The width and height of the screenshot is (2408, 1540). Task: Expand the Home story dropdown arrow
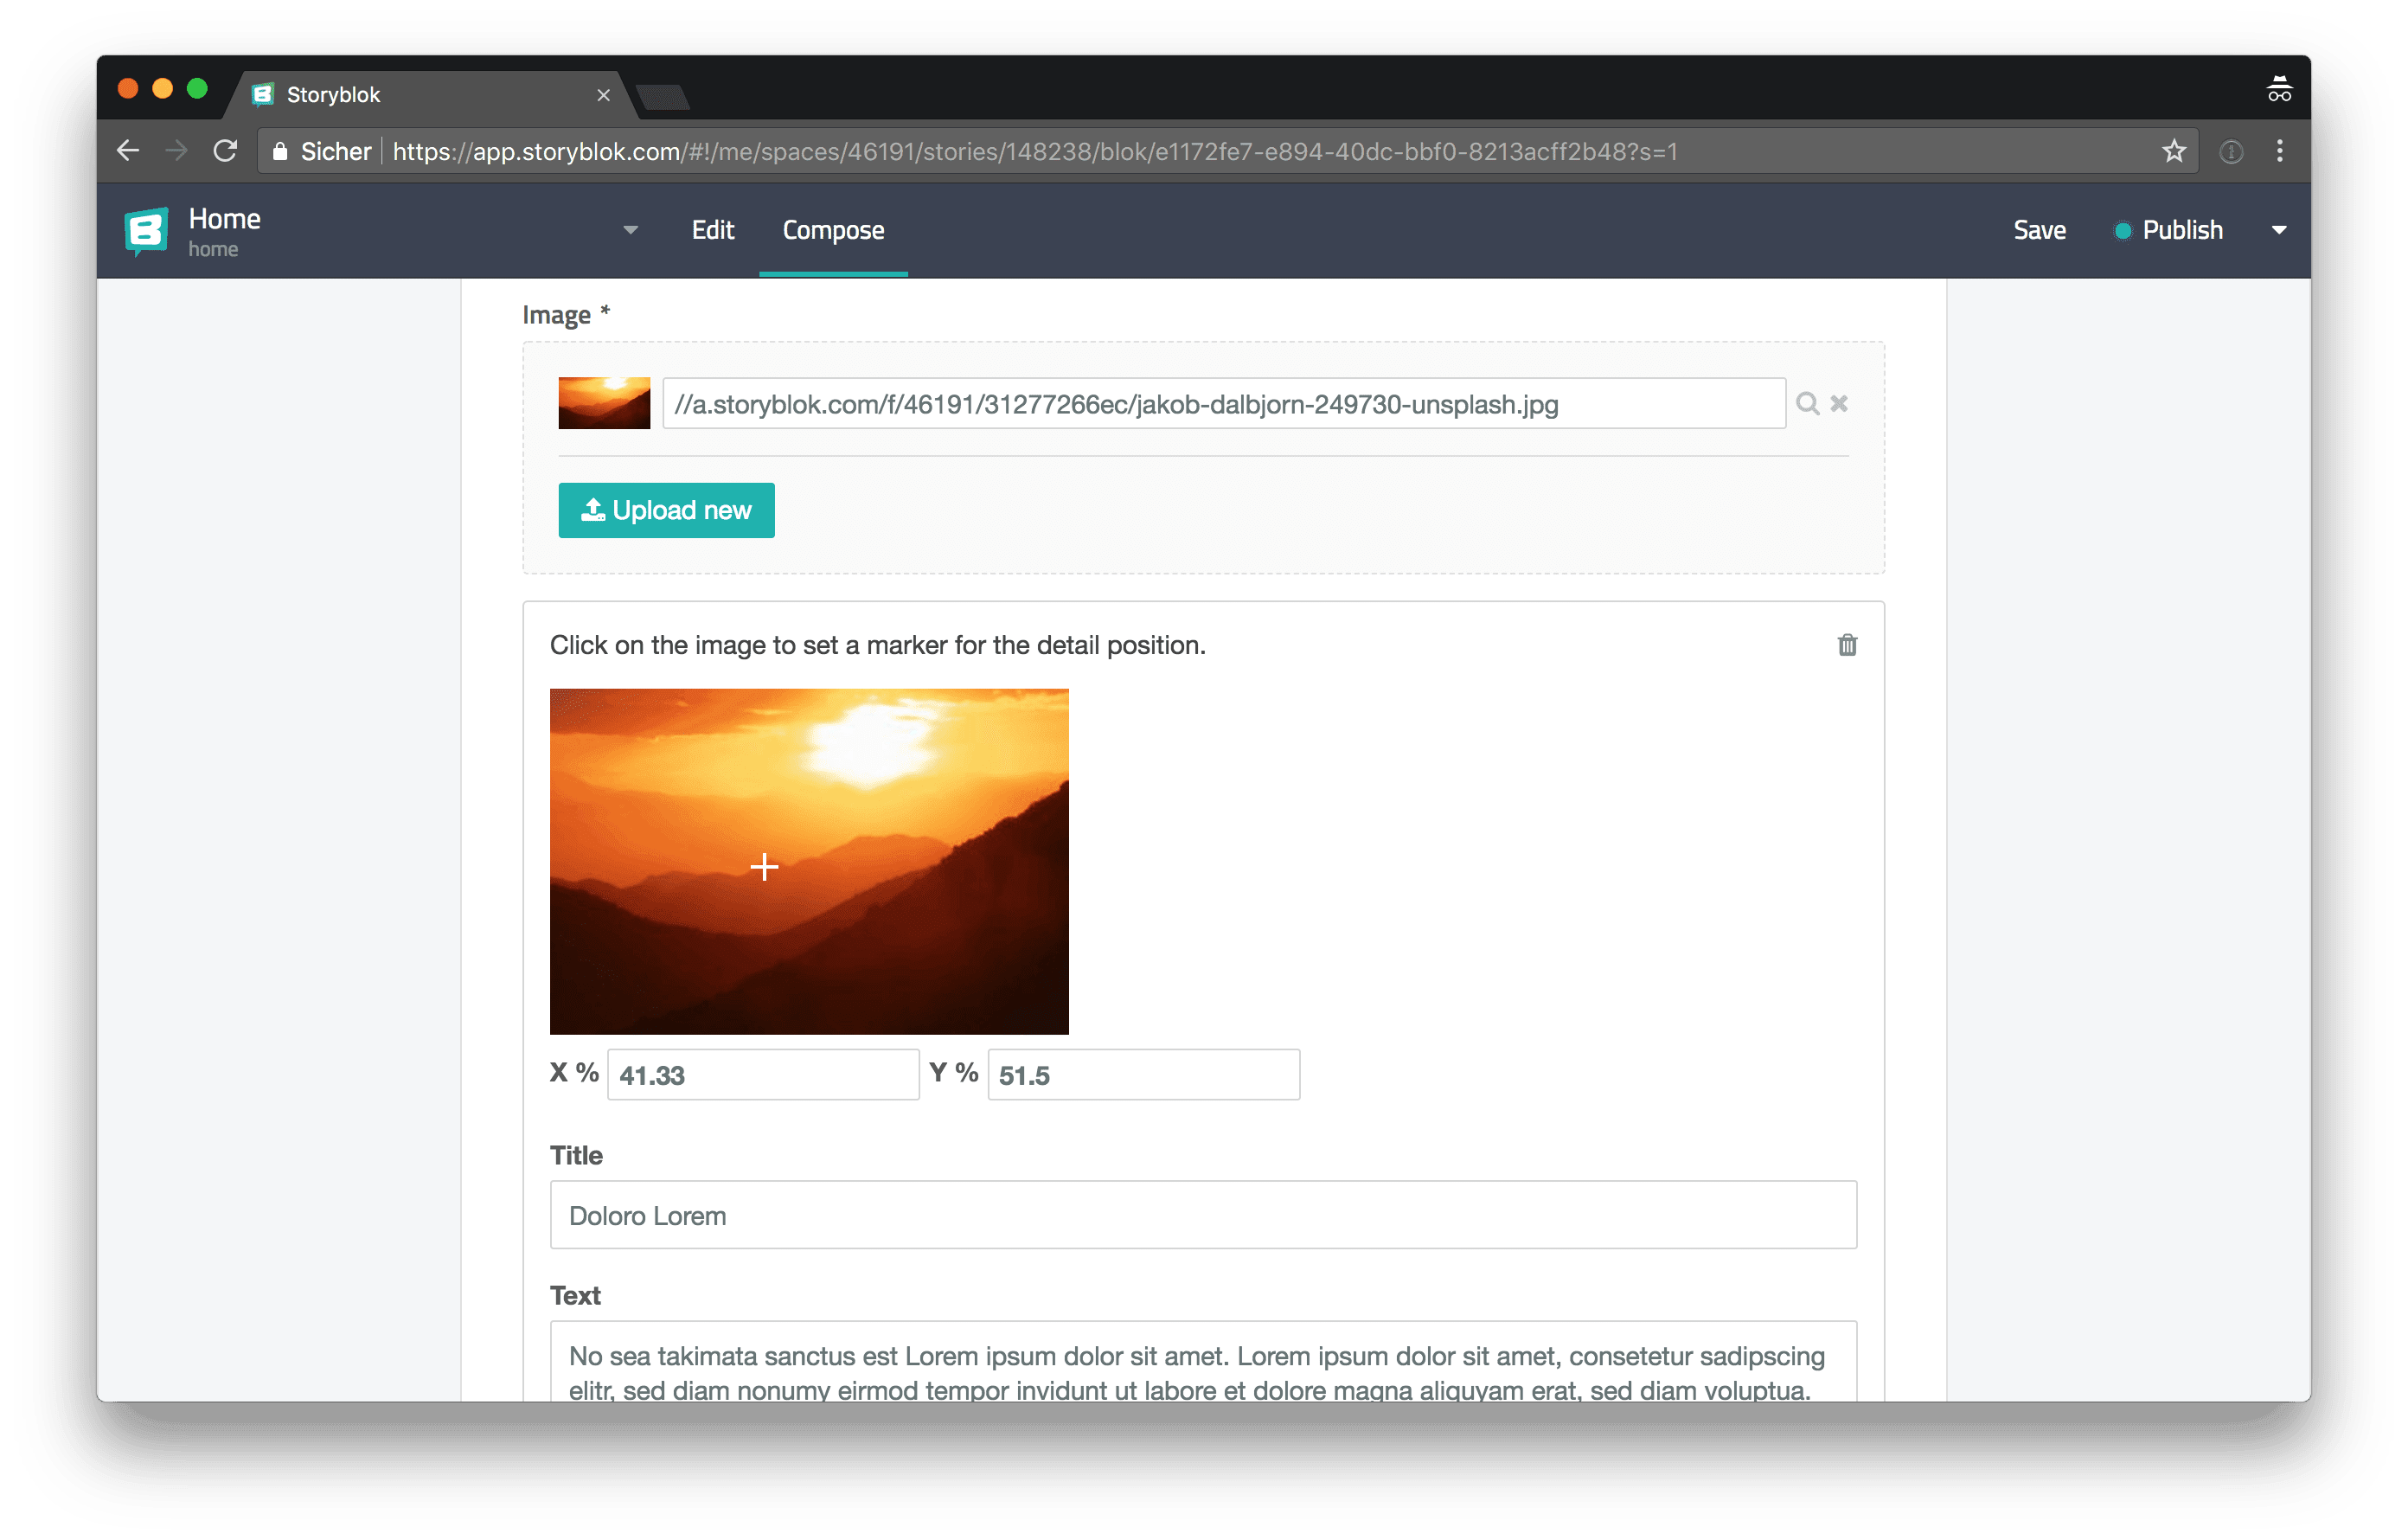(x=630, y=230)
